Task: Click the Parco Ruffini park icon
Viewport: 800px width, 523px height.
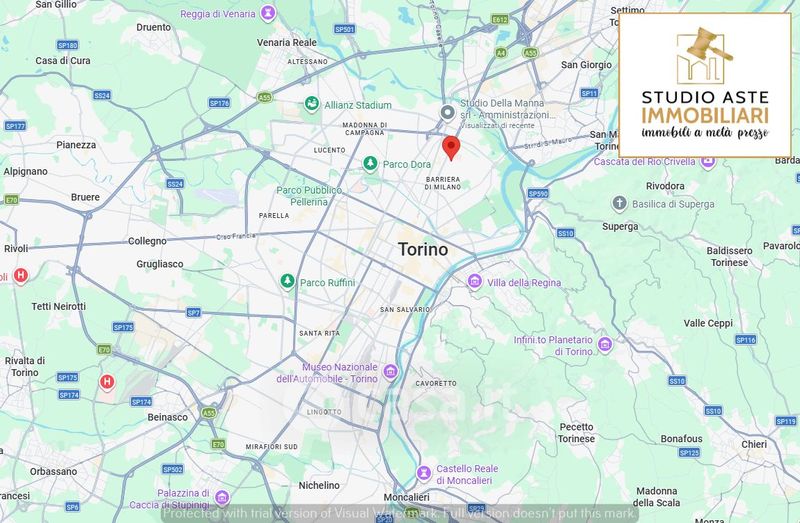Action: tap(287, 282)
